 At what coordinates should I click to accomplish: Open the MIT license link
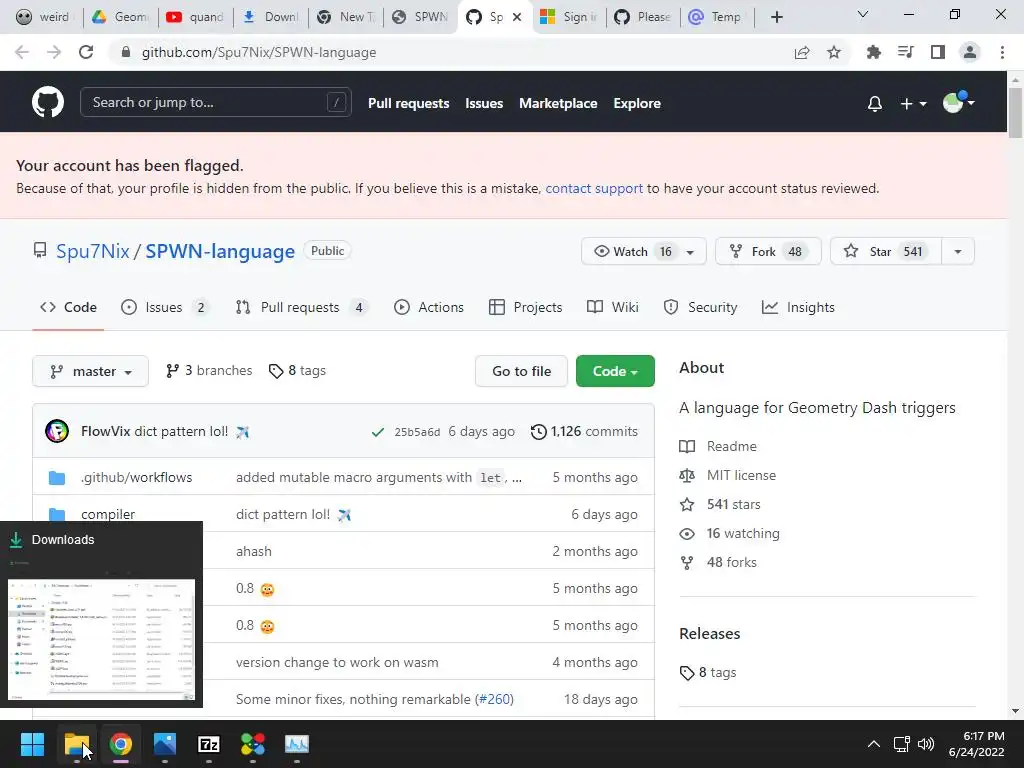pyautogui.click(x=728, y=475)
